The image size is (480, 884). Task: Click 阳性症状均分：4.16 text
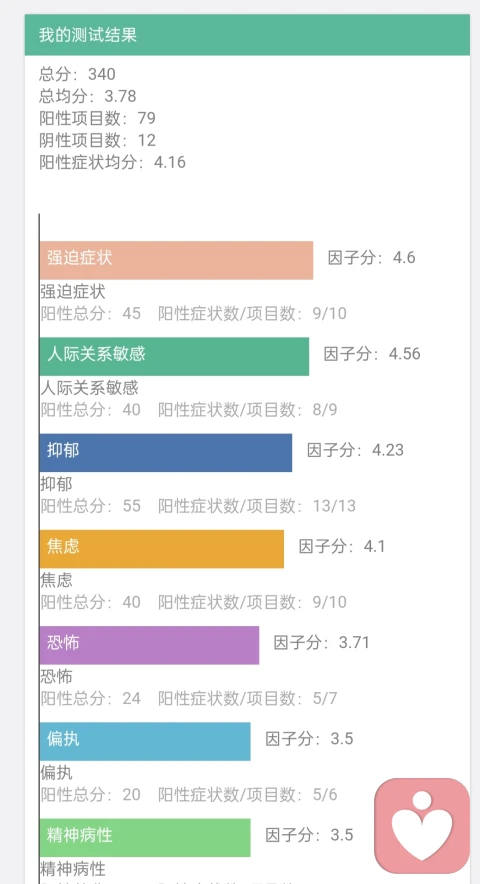pos(112,162)
